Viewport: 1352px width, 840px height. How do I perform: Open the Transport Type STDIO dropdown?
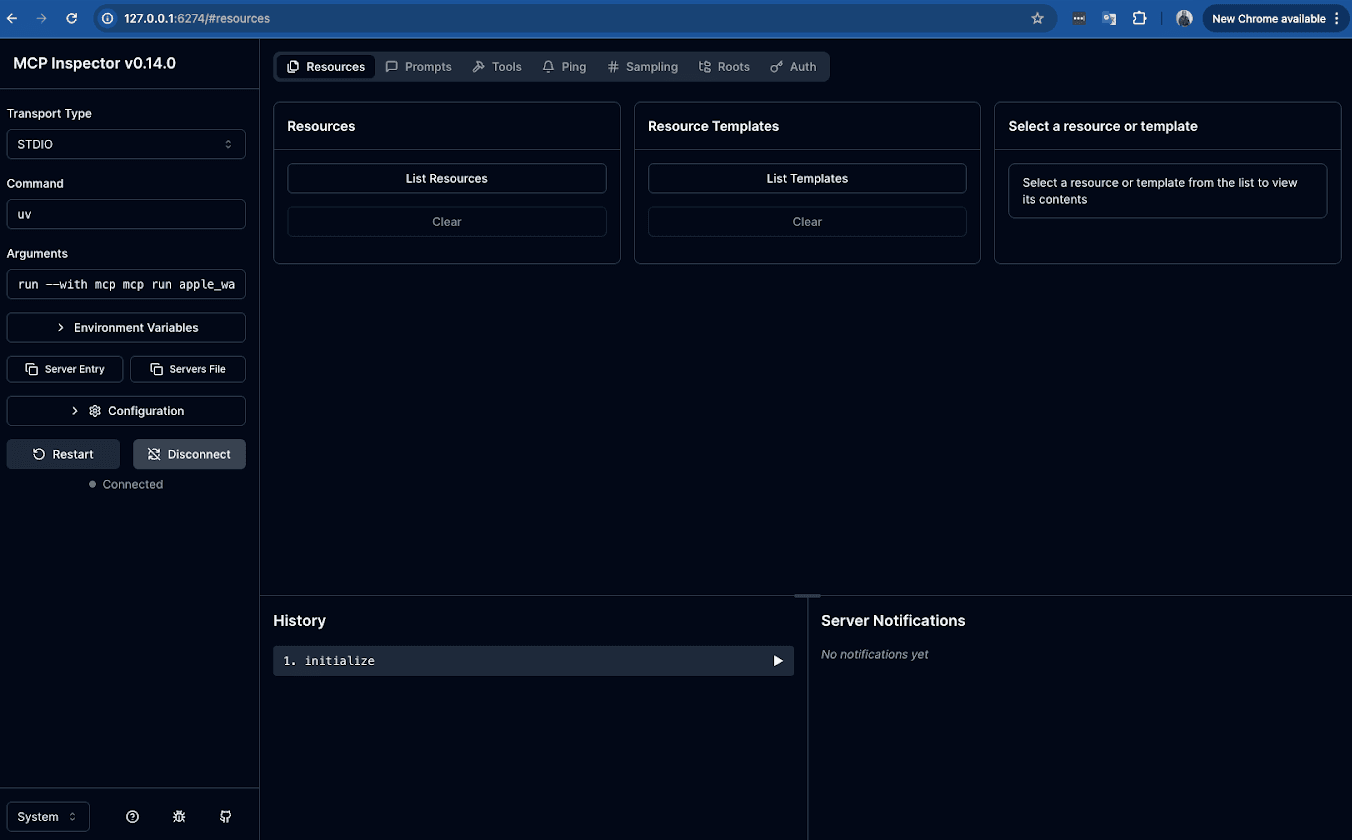coord(126,144)
